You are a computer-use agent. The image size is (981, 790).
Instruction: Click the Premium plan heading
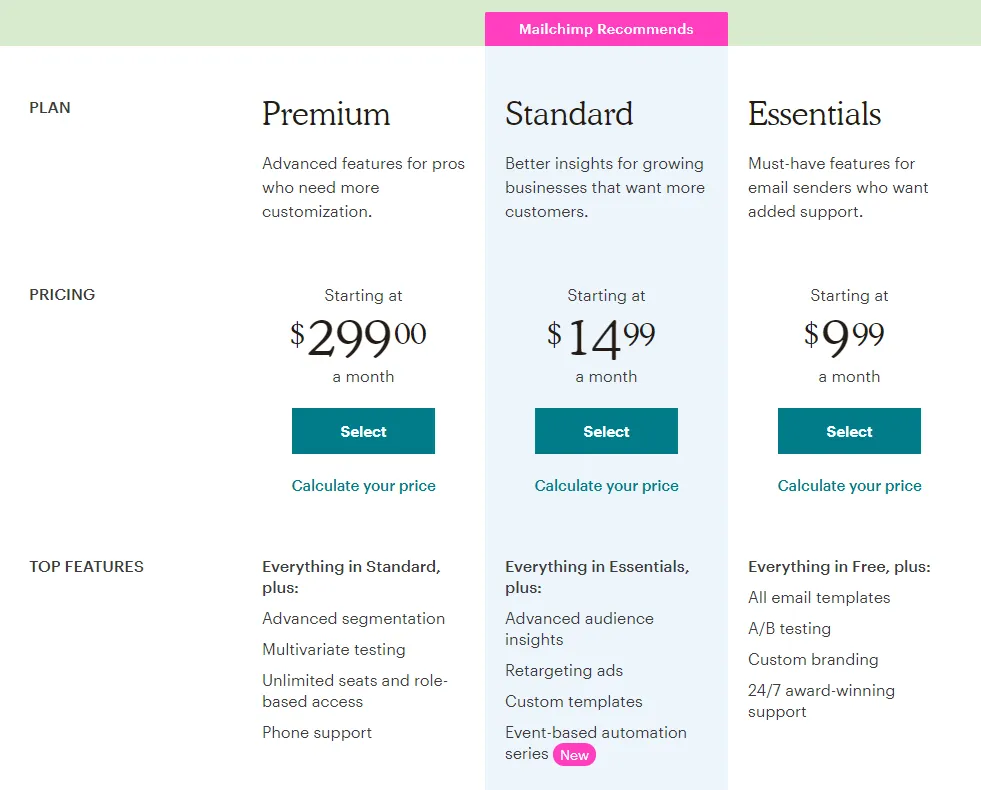click(x=326, y=114)
